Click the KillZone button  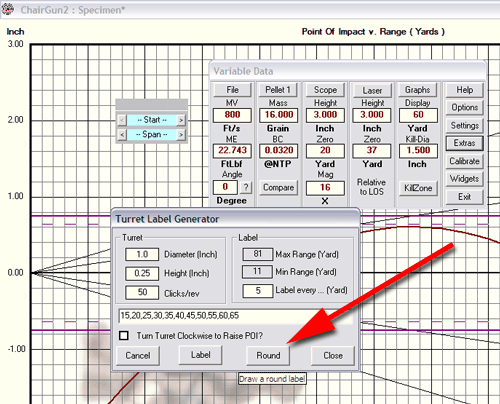418,188
